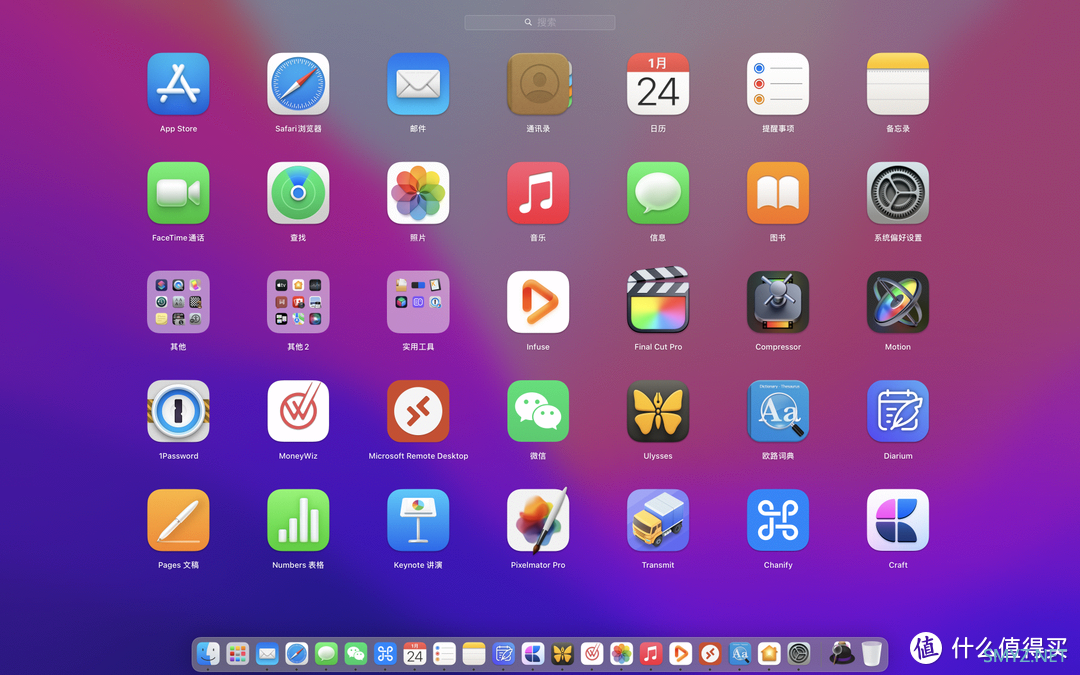Screen dimensions: 1080x675
Task: Launch MoneyWiz from the Launchpad grid
Action: click(x=298, y=411)
